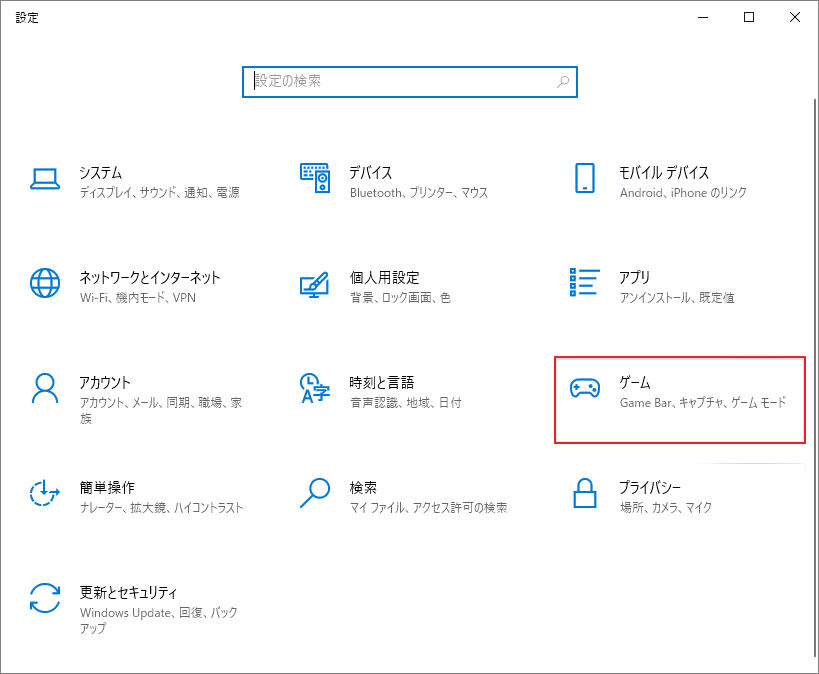Click the ネットワークとインターネット globe icon
The height and width of the screenshot is (674, 819).
[x=45, y=283]
